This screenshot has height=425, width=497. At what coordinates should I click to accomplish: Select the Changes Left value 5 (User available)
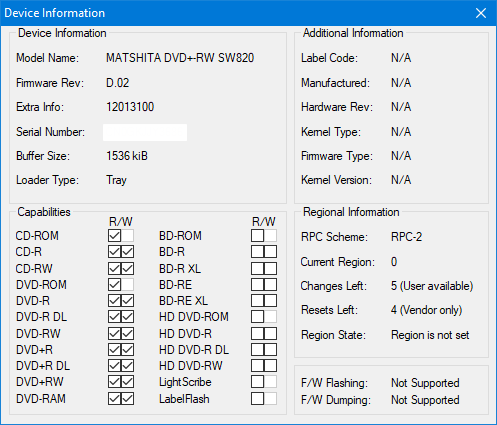click(x=432, y=286)
